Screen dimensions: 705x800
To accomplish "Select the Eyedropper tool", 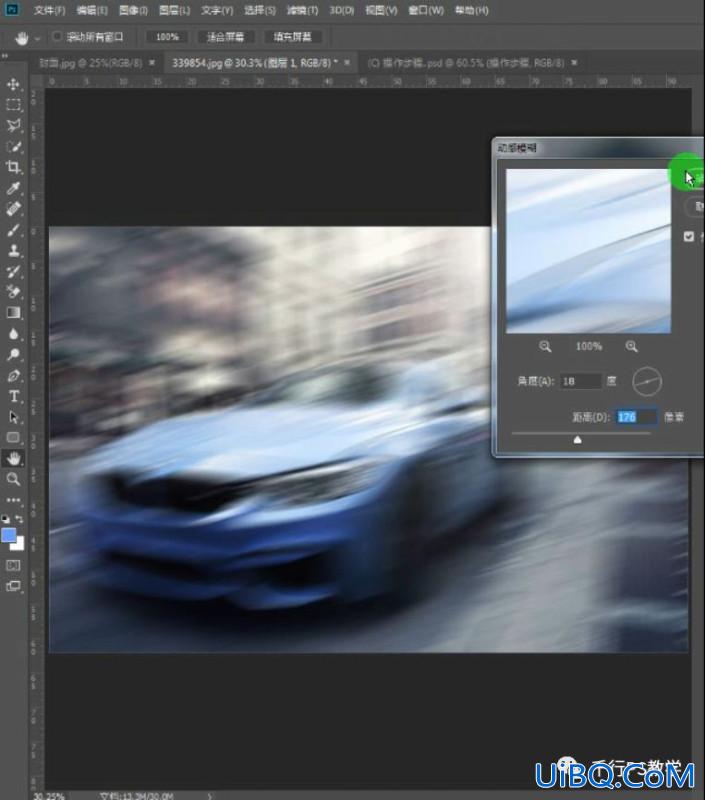I will pos(13,188).
